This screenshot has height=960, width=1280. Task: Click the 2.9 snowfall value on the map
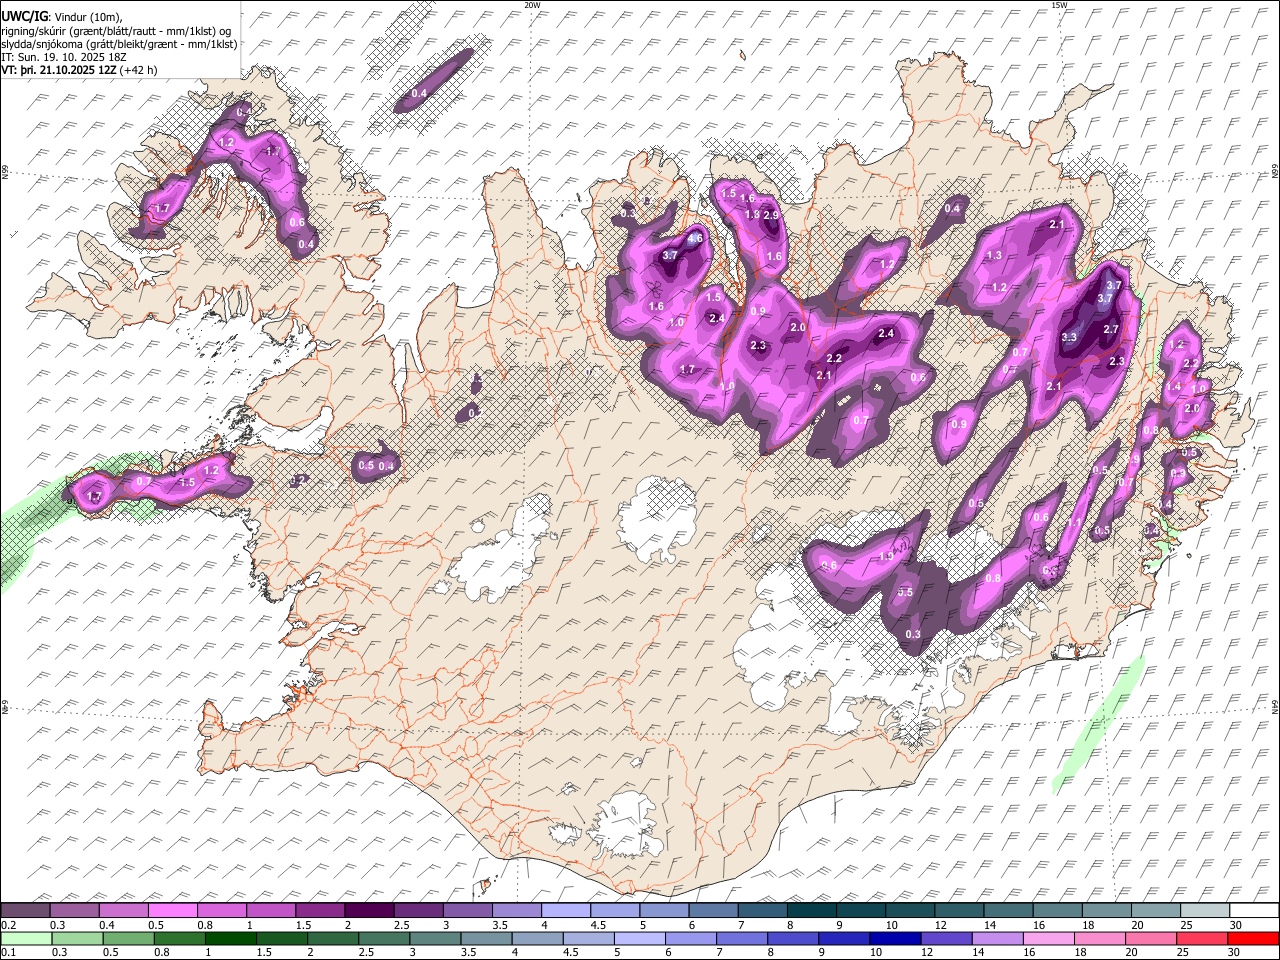771,215
